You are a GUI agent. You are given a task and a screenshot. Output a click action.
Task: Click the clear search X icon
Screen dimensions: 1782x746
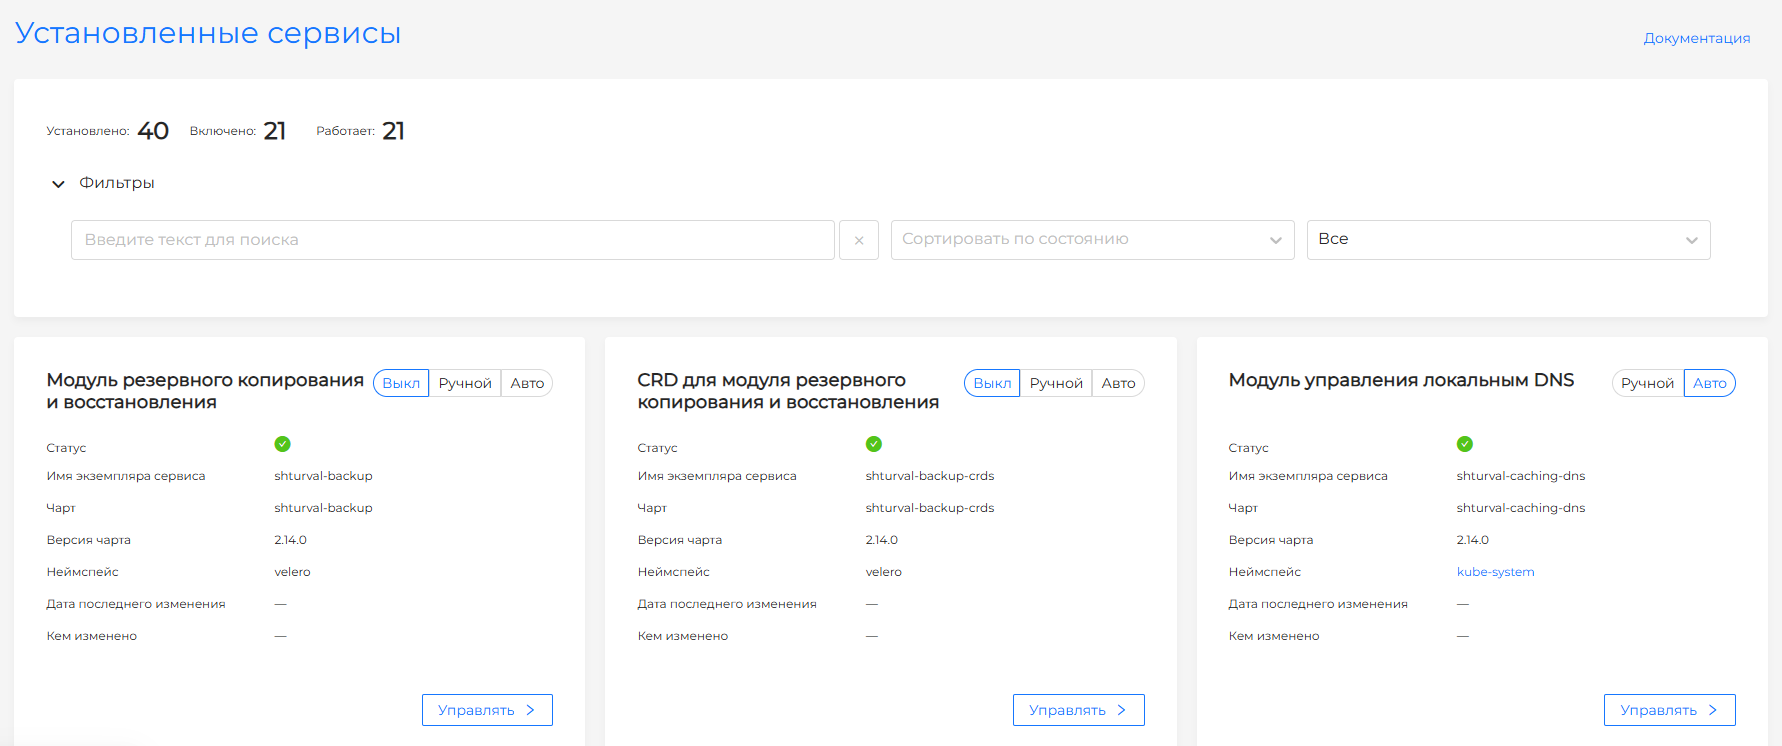click(859, 240)
